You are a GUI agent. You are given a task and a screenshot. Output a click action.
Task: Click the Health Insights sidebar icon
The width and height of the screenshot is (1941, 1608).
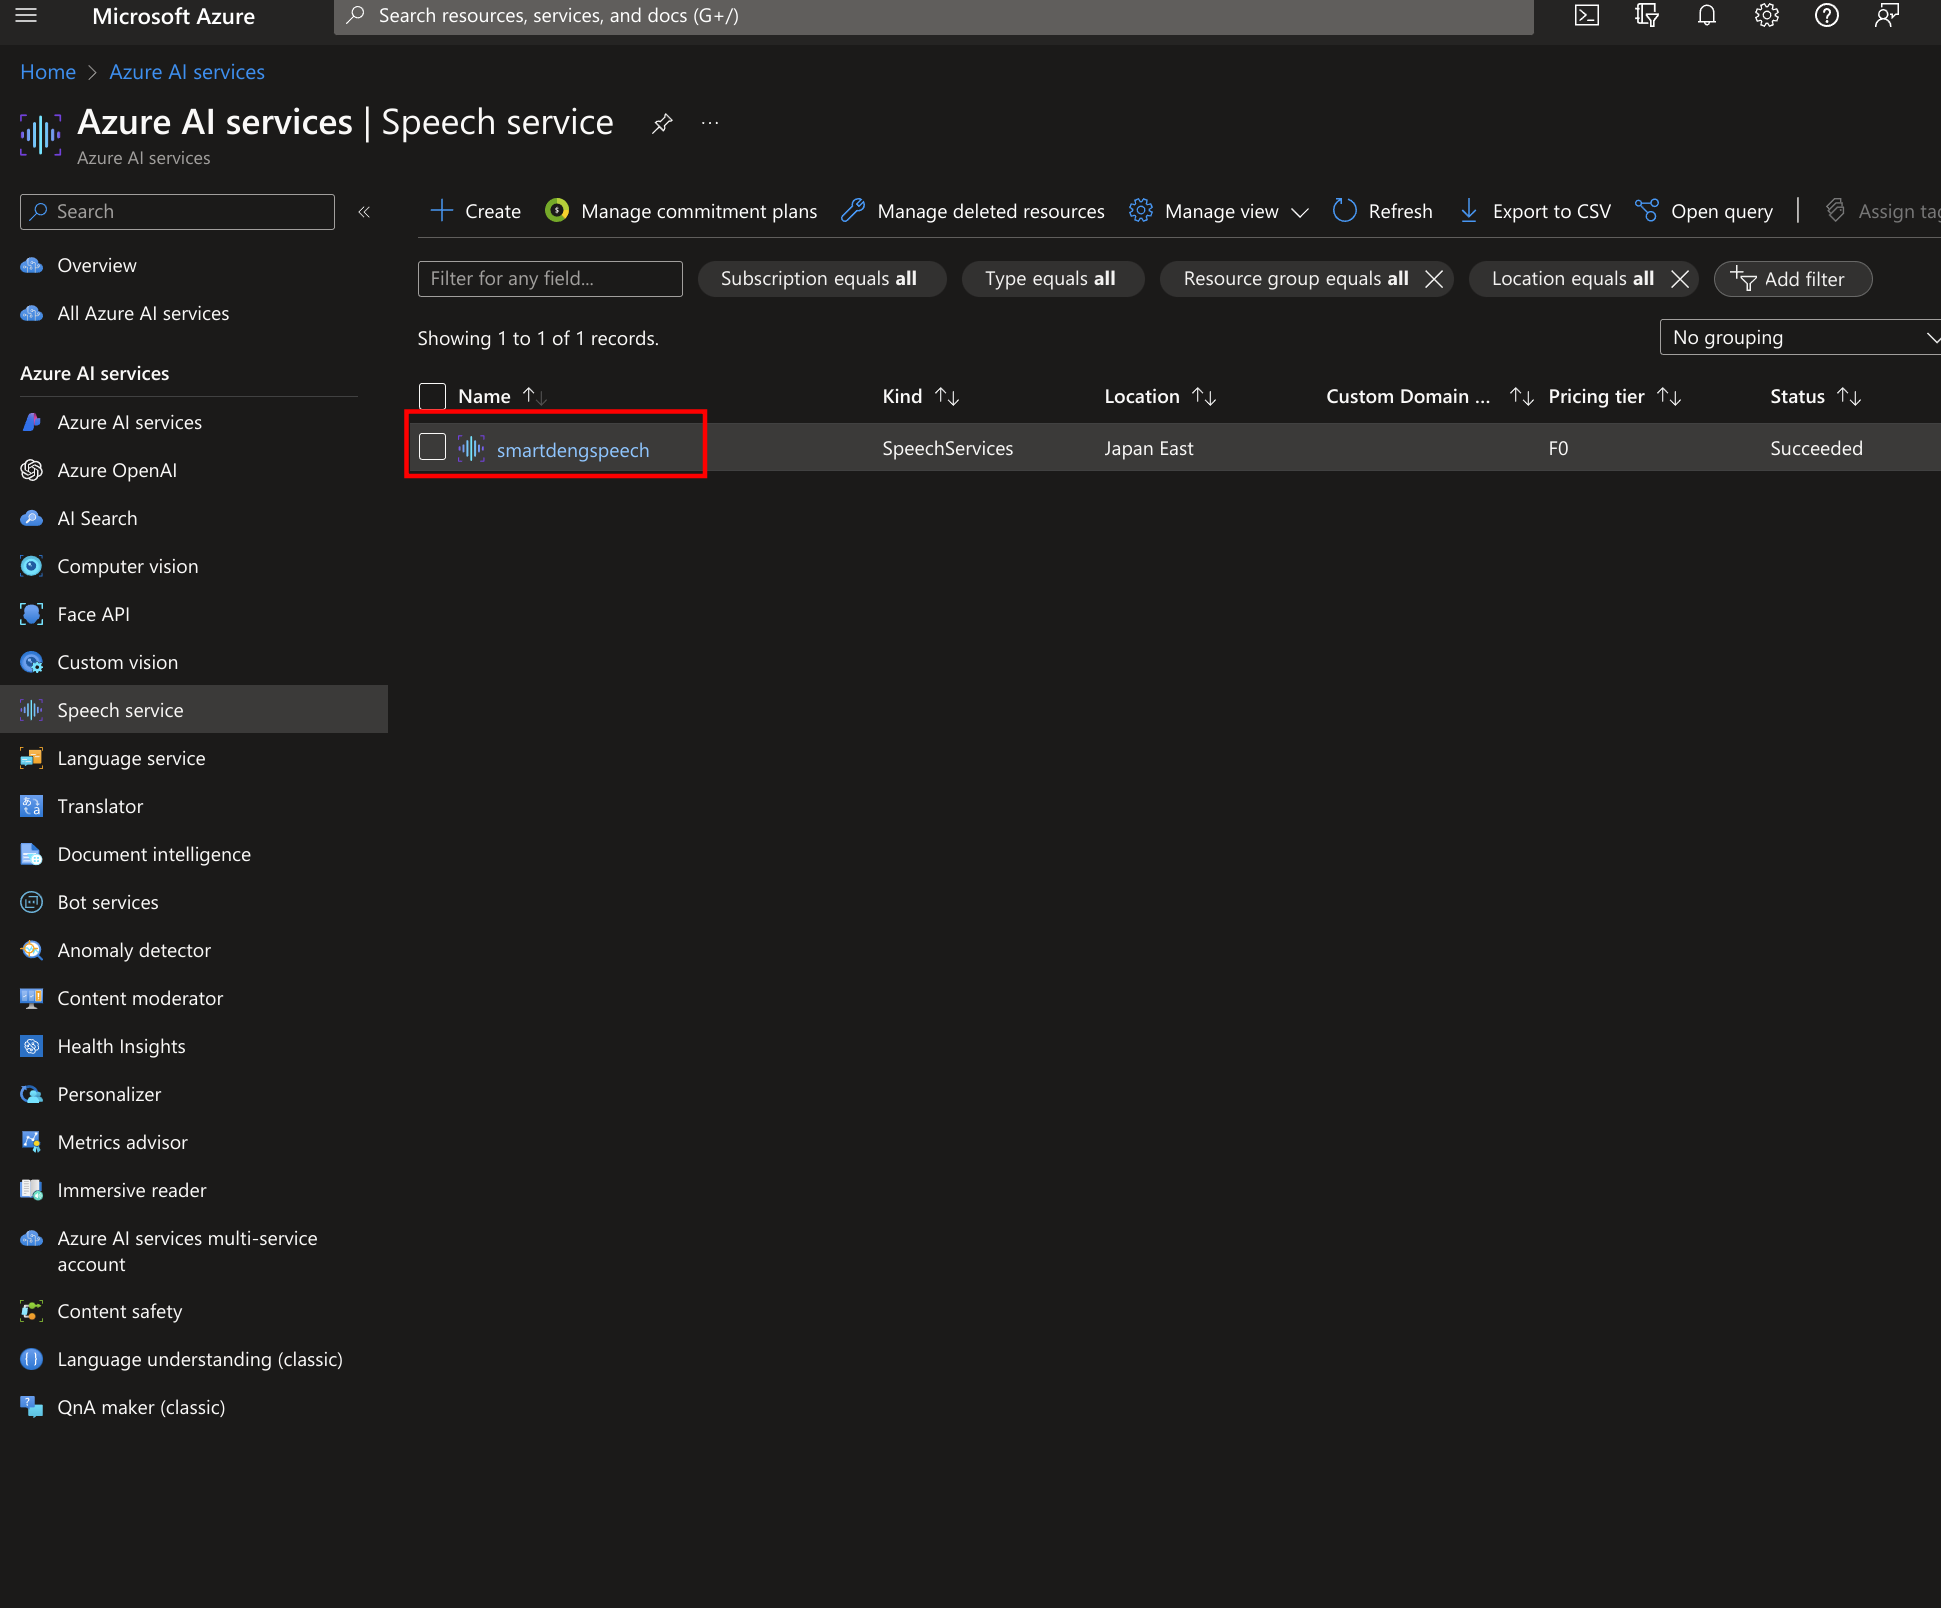pos(32,1046)
